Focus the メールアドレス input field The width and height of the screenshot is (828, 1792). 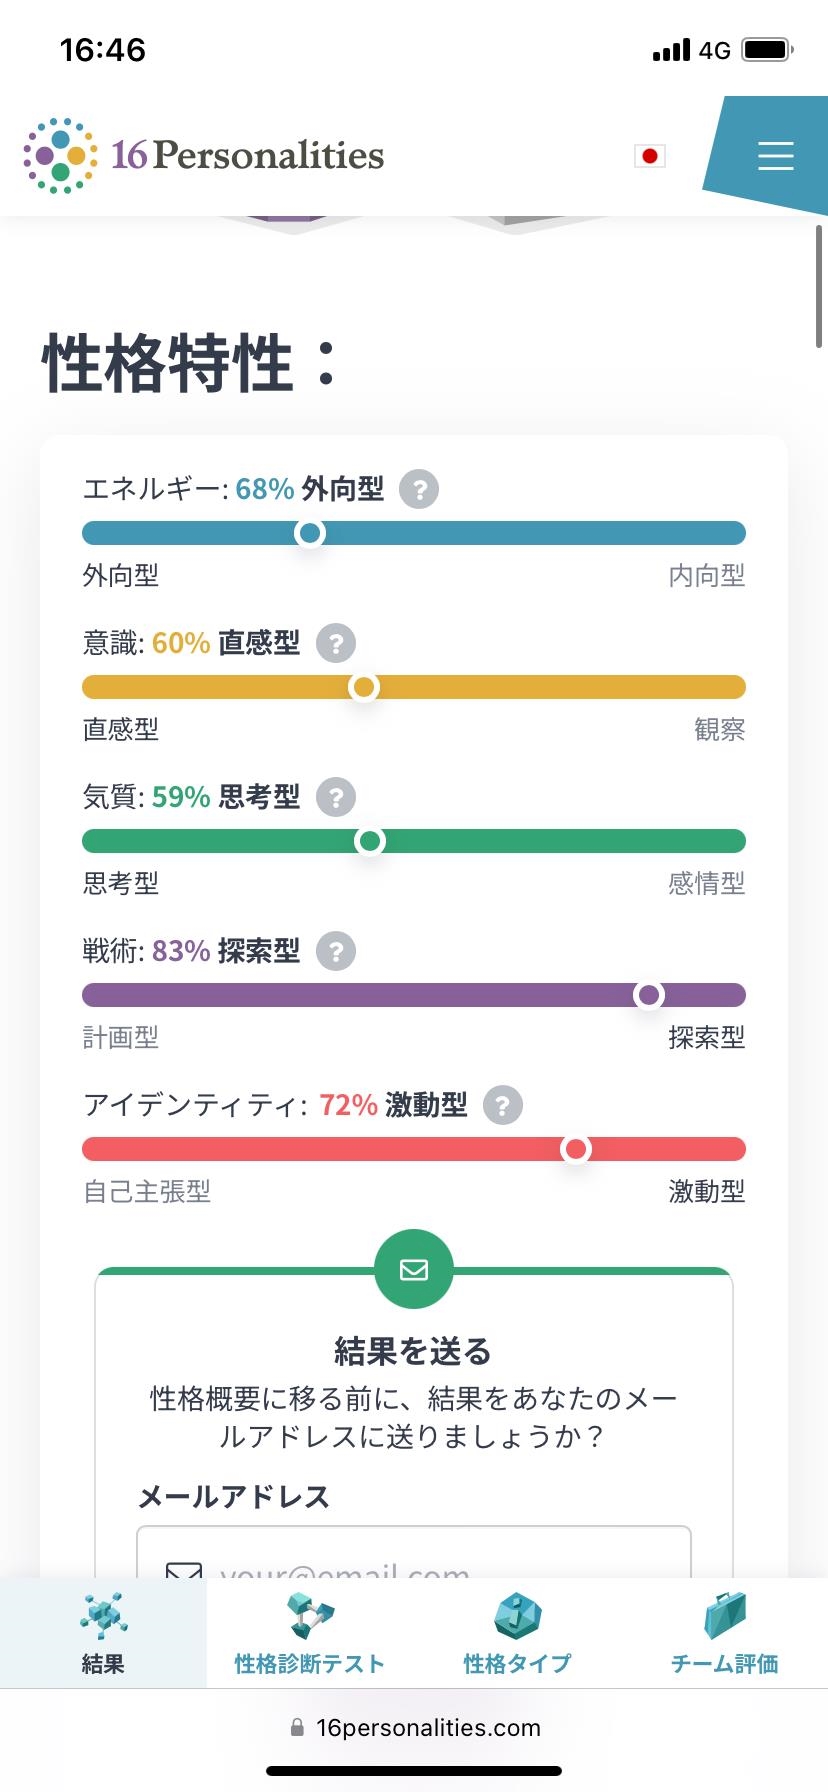414,1552
